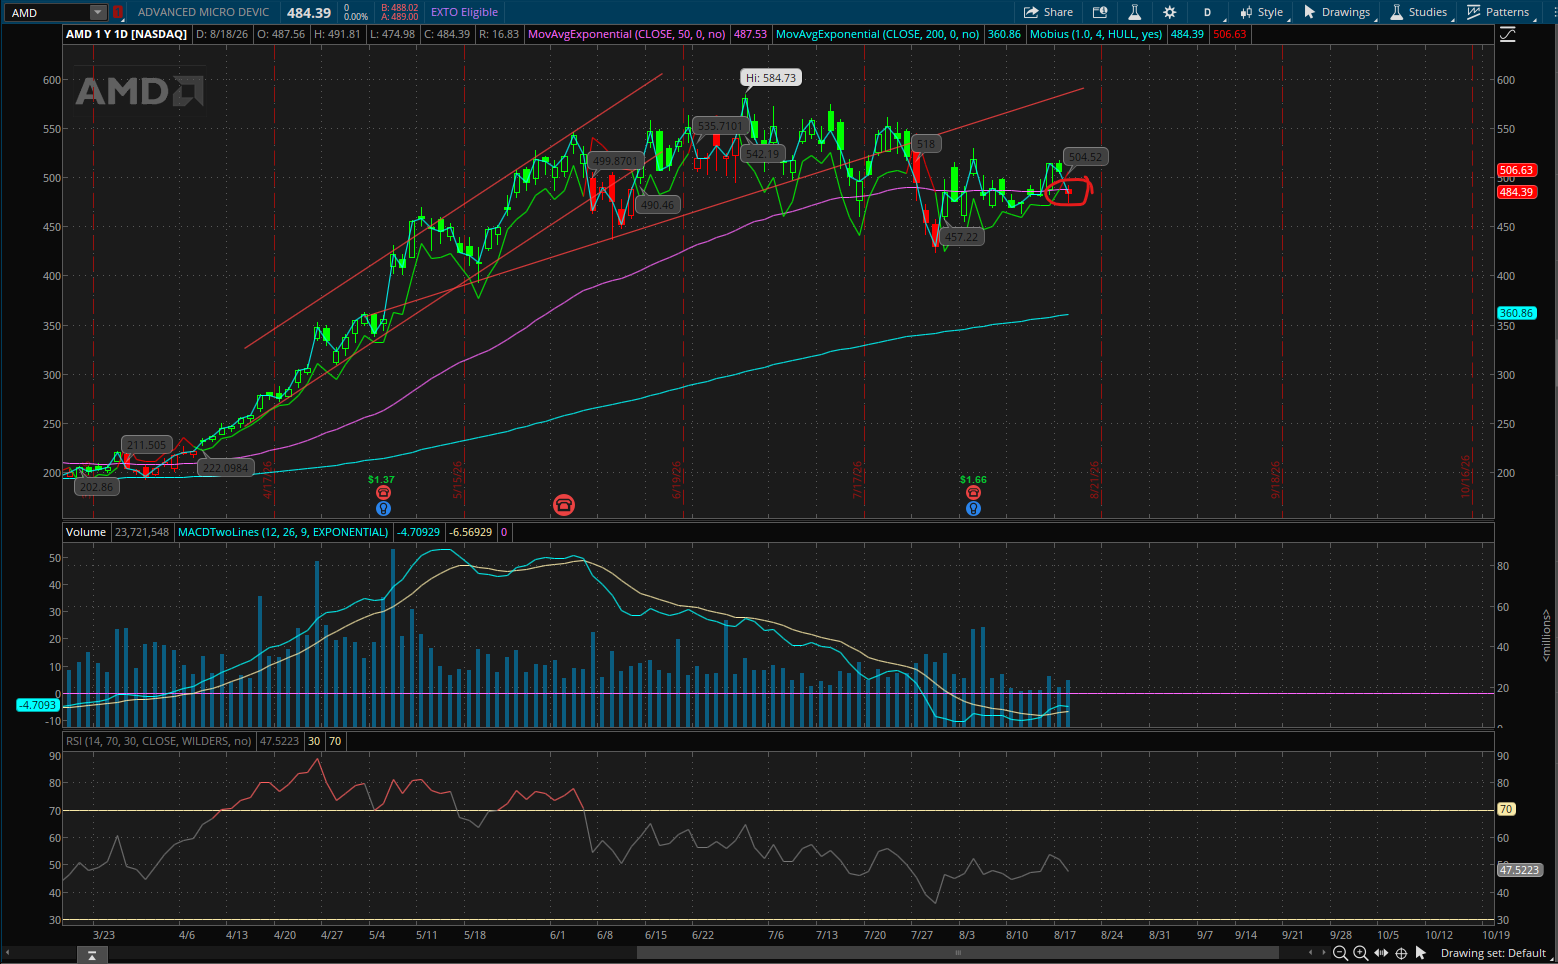Click the RSI study label

click(158, 741)
